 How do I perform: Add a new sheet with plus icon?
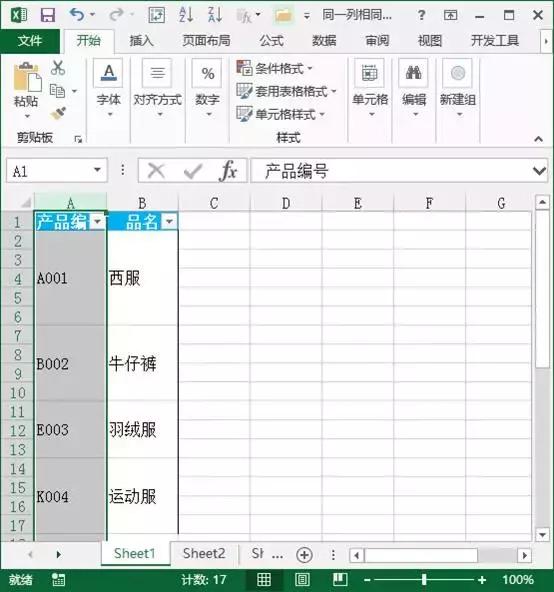tap(304, 555)
